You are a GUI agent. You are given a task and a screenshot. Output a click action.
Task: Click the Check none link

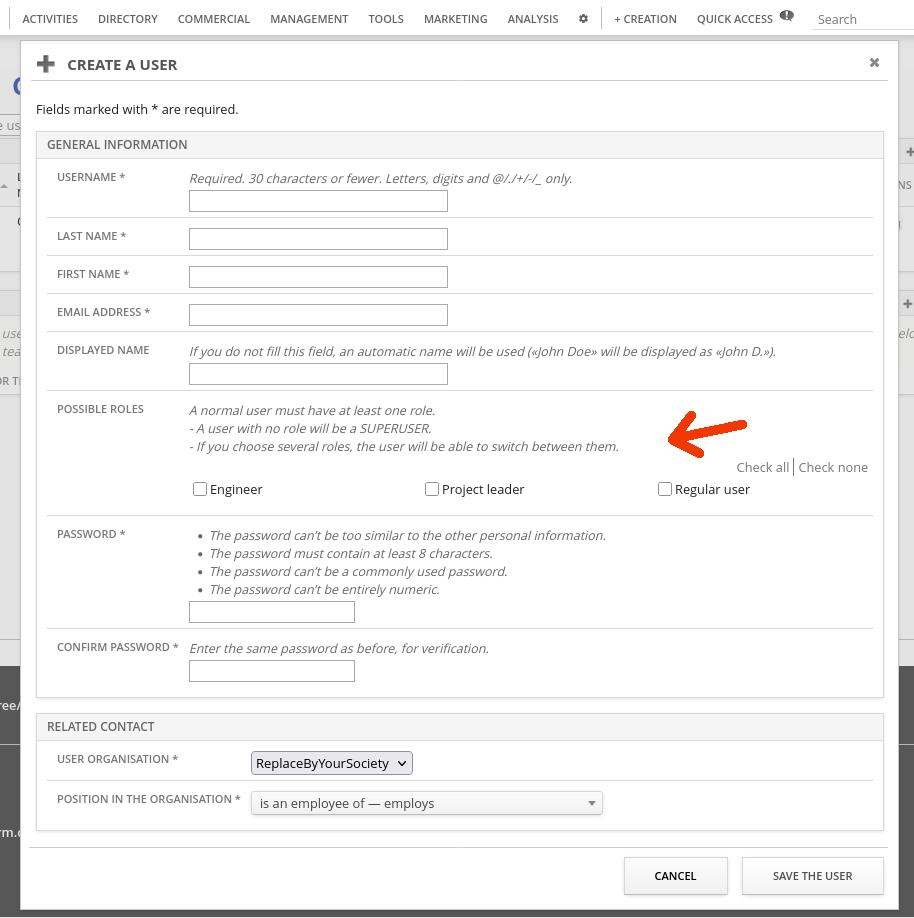(833, 467)
